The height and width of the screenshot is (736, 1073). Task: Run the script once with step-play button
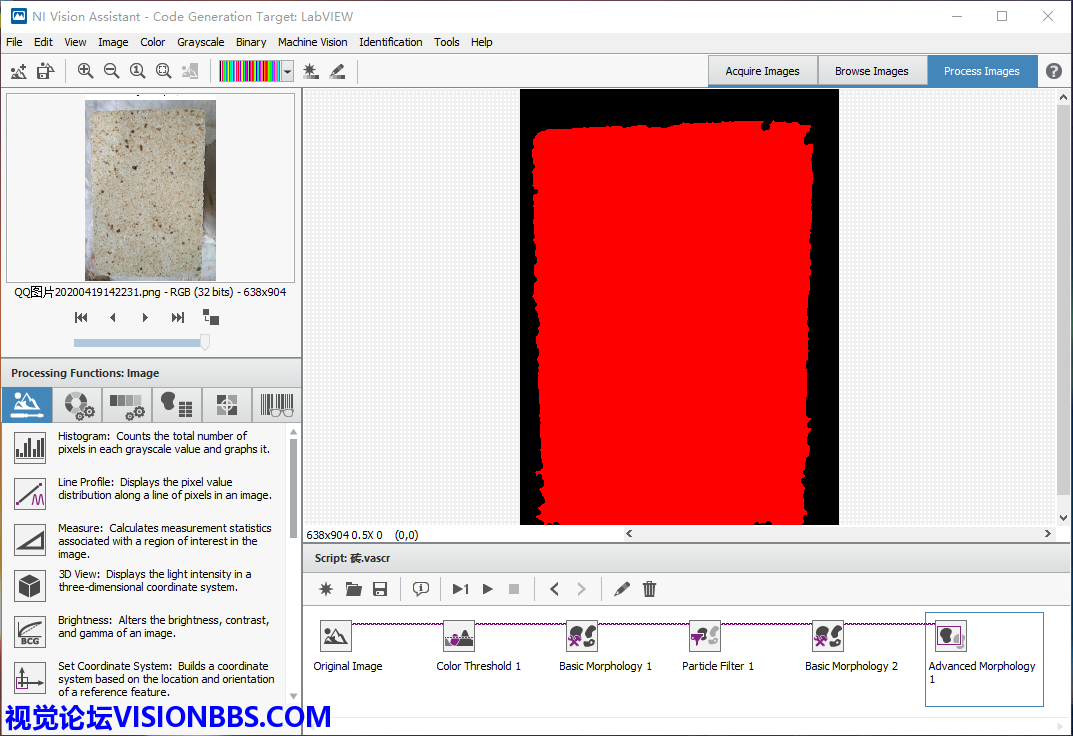pos(460,589)
